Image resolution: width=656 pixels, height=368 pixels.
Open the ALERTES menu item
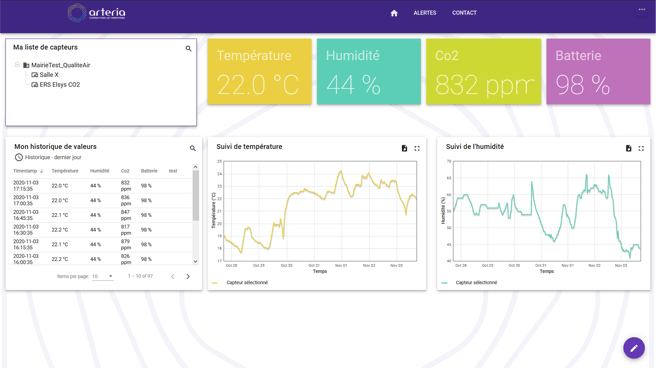click(x=425, y=13)
